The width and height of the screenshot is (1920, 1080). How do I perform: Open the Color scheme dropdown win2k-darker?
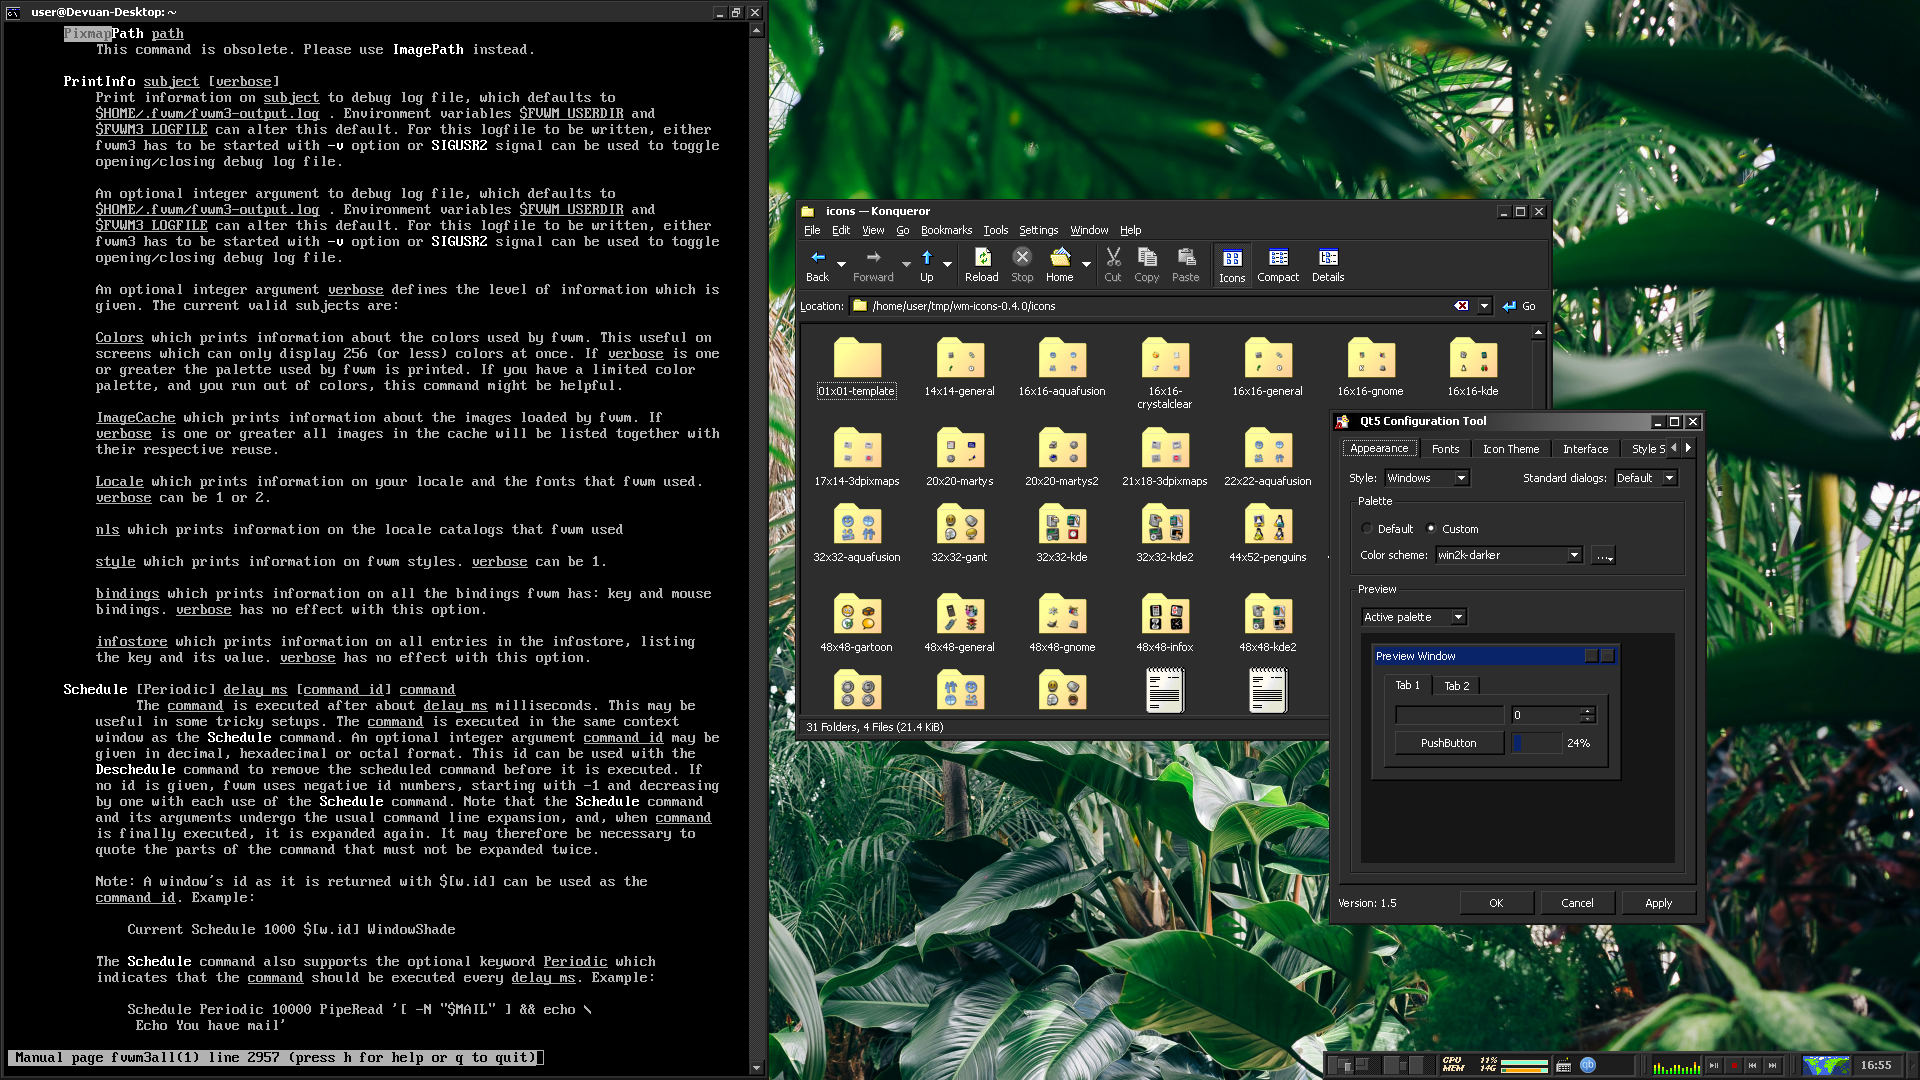pyautogui.click(x=1509, y=555)
